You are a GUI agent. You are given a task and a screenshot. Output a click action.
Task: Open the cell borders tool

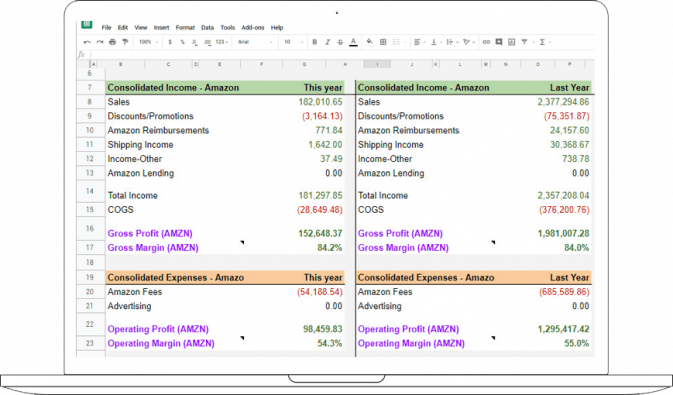point(383,42)
